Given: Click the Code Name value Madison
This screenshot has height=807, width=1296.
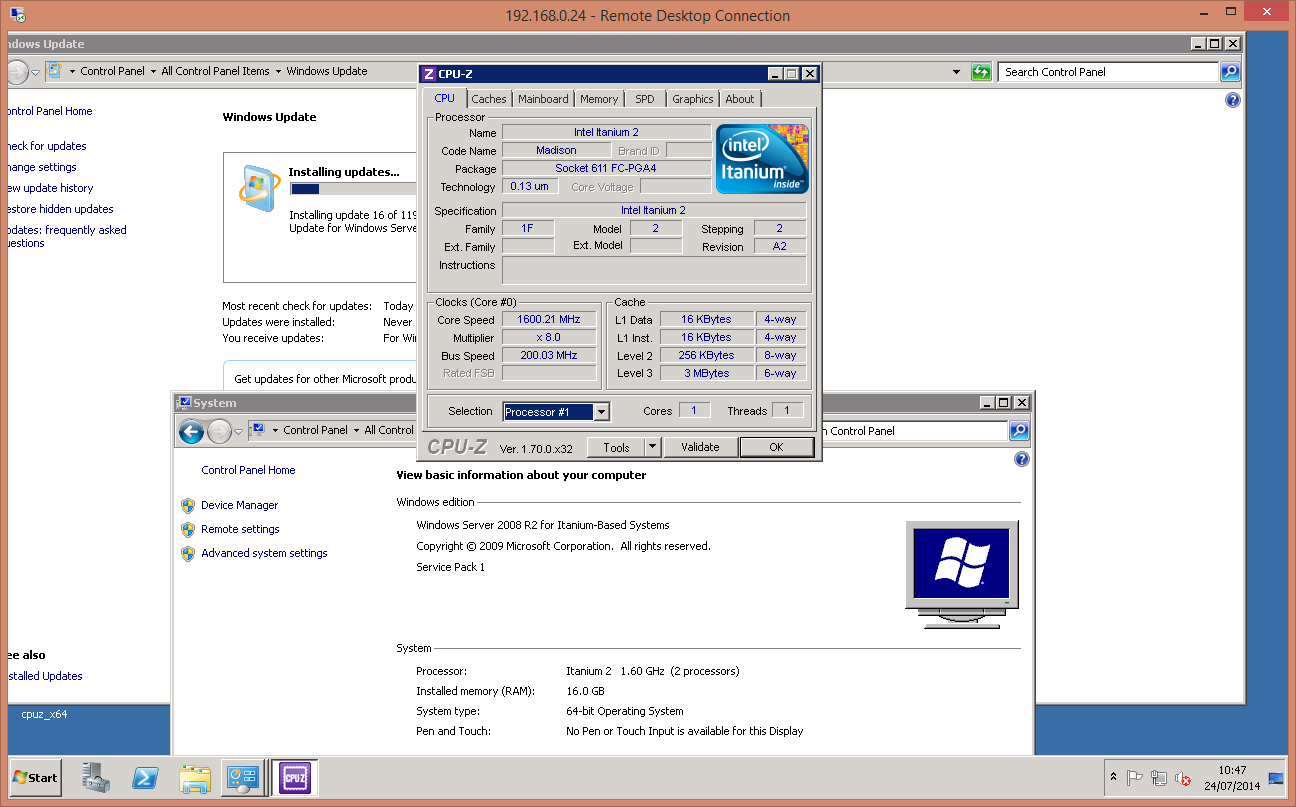Looking at the screenshot, I should coord(556,150).
